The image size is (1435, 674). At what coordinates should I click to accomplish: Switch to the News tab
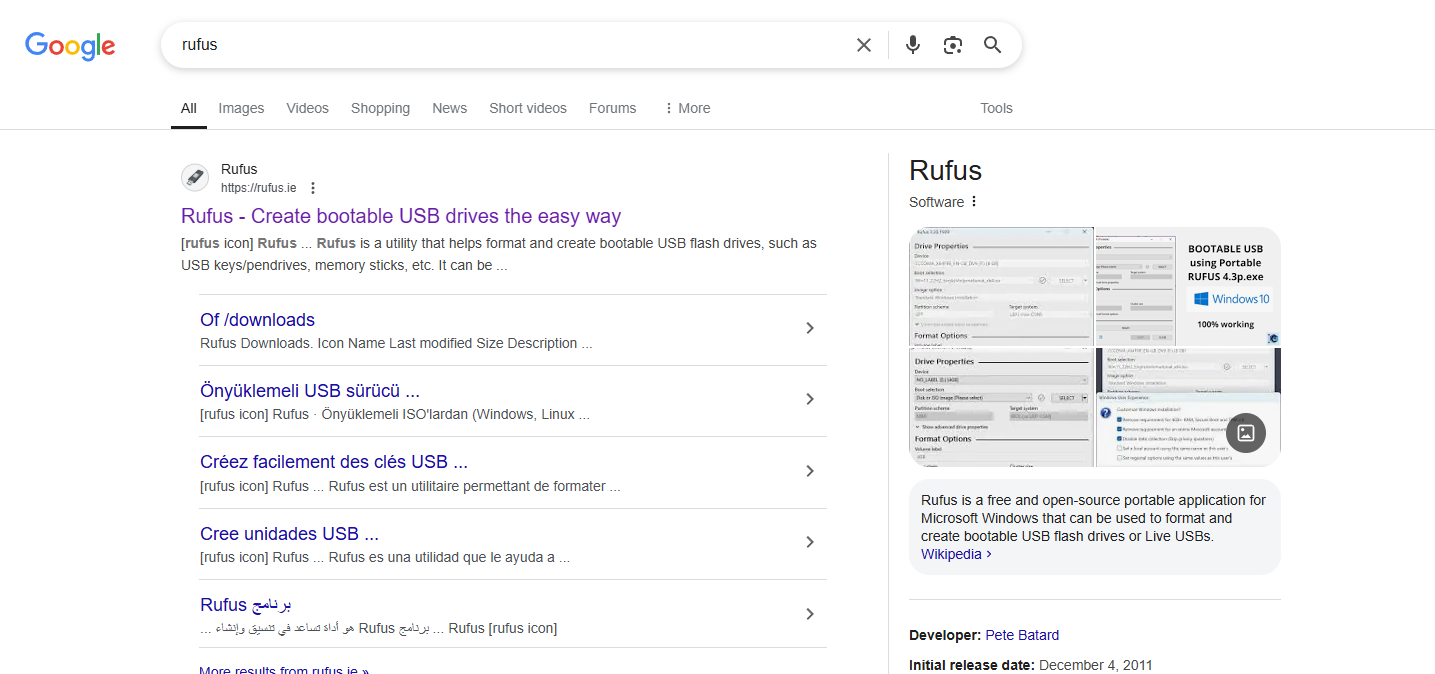(449, 108)
